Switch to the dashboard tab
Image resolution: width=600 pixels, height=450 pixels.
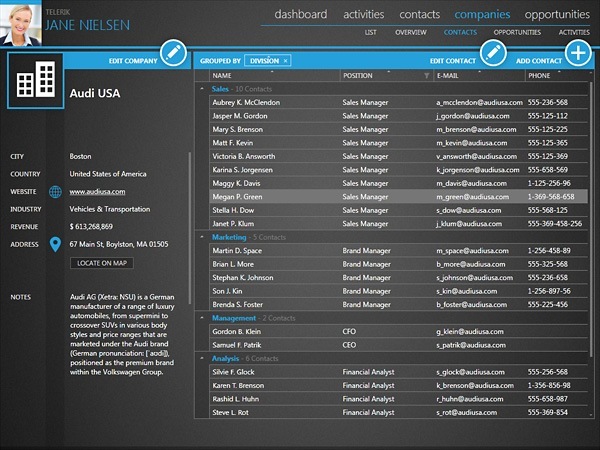301,14
